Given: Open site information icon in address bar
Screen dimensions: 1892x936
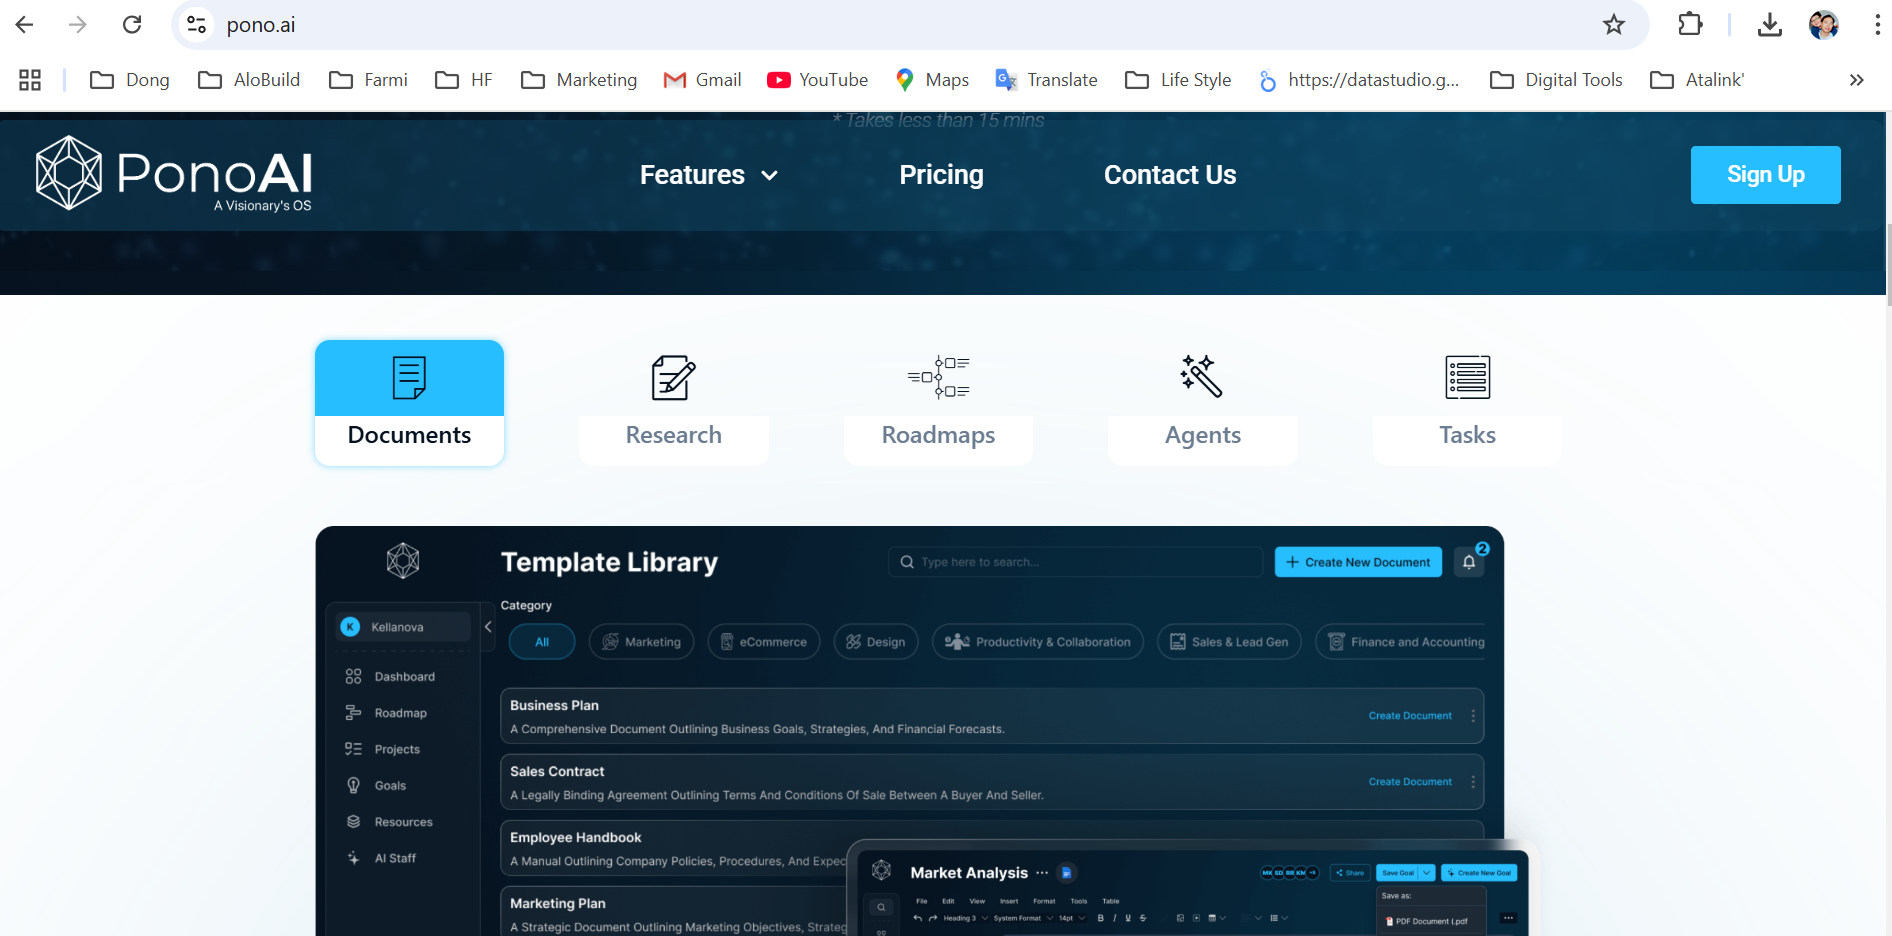Looking at the screenshot, I should click(197, 25).
